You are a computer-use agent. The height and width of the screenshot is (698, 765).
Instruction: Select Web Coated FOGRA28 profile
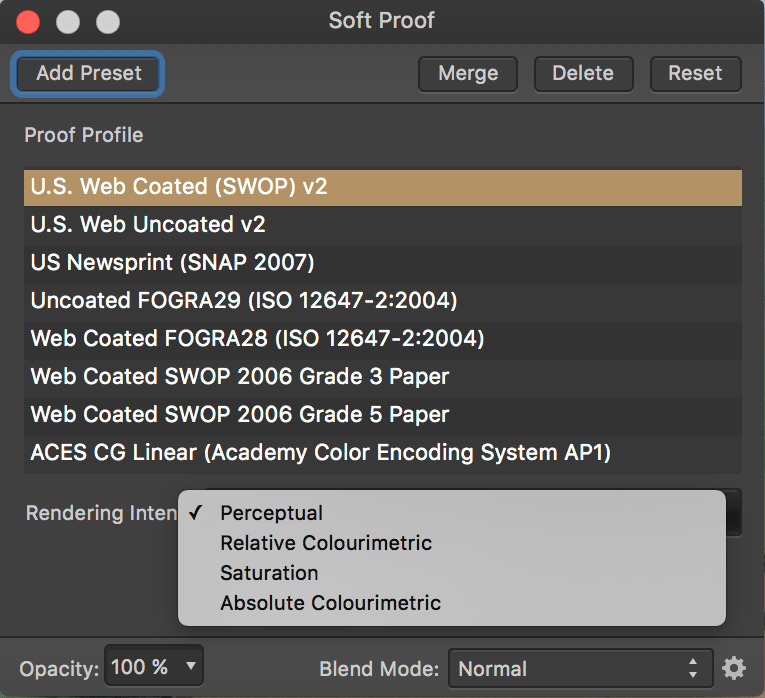coord(382,339)
